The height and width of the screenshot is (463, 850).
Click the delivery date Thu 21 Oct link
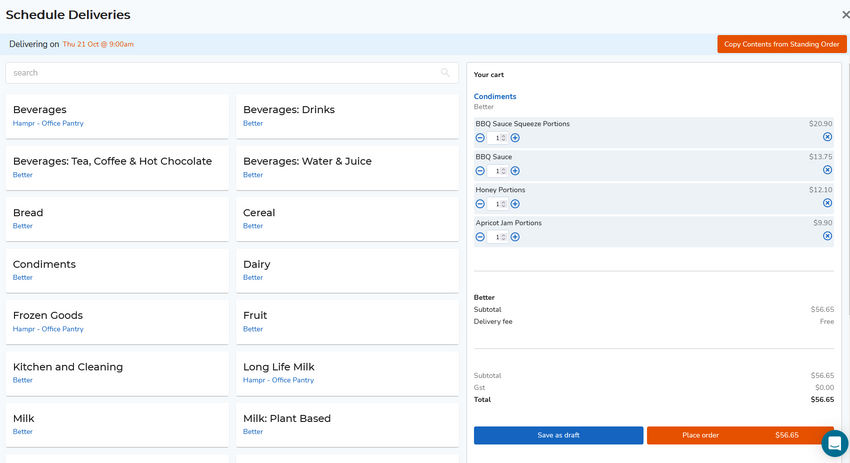[98, 45]
